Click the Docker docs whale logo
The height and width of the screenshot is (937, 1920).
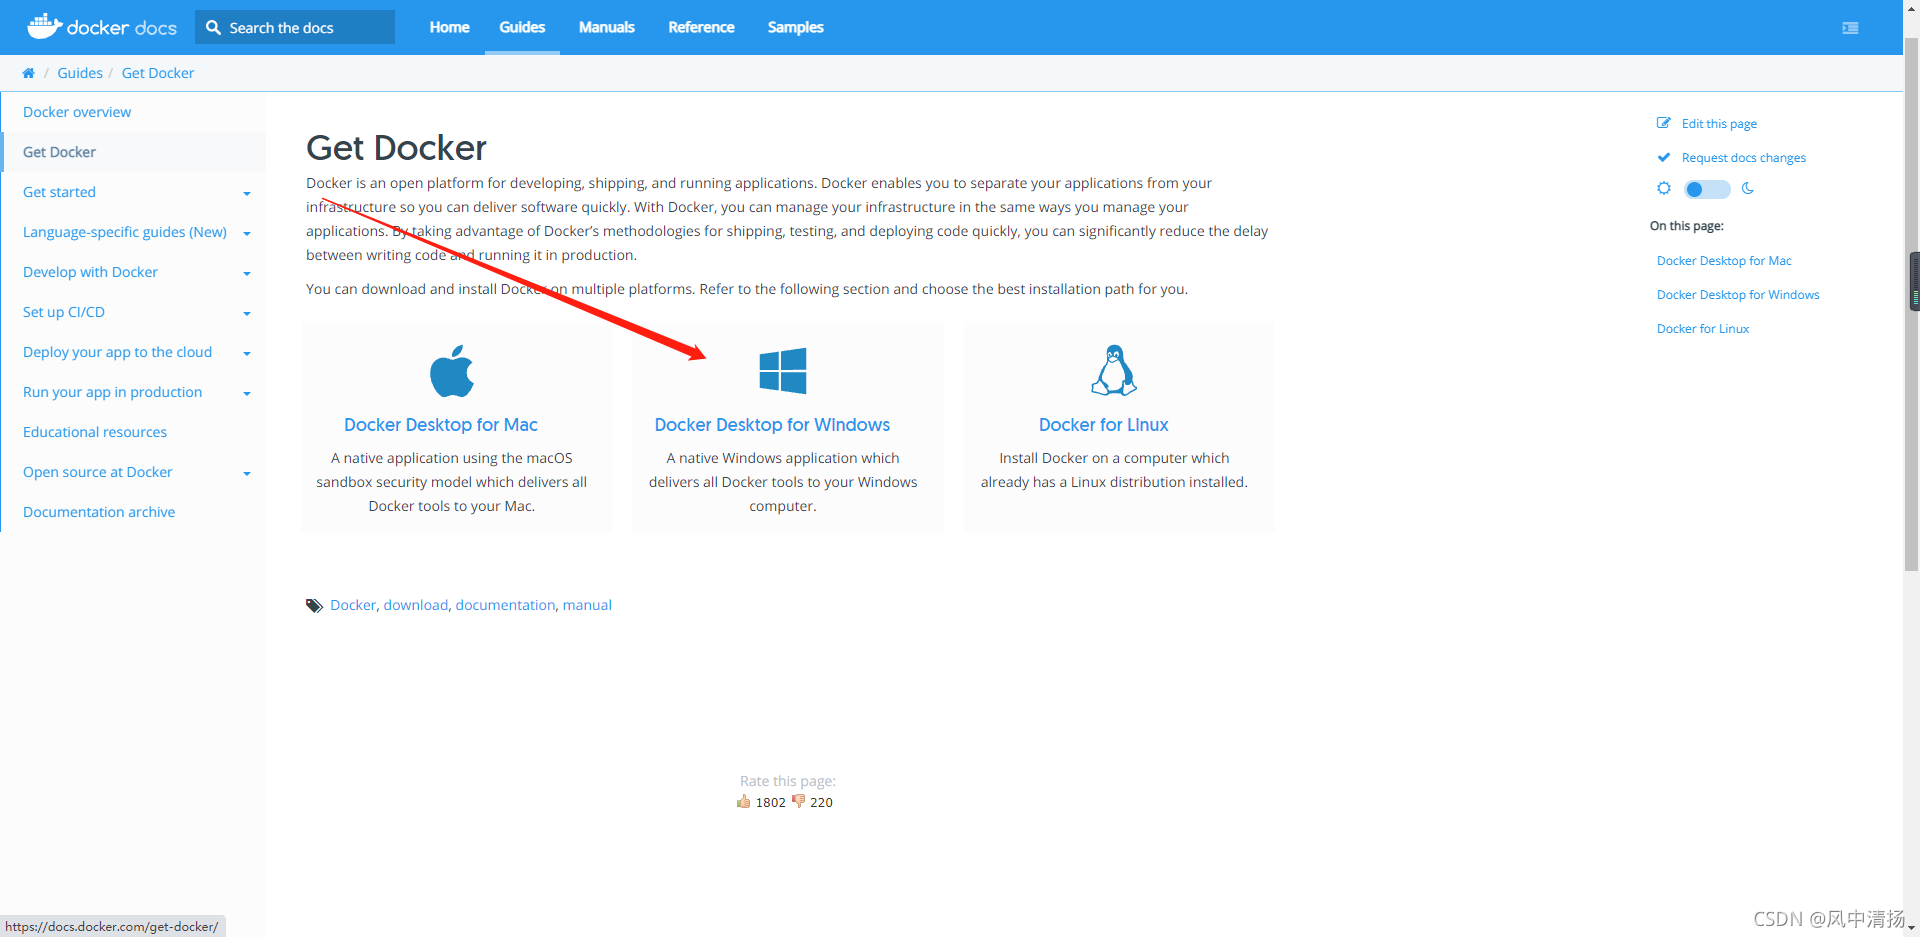[x=45, y=26]
